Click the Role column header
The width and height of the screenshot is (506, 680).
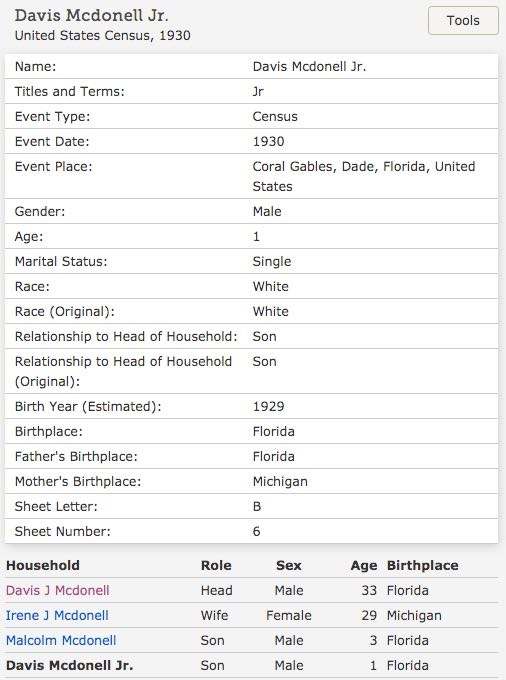click(216, 566)
